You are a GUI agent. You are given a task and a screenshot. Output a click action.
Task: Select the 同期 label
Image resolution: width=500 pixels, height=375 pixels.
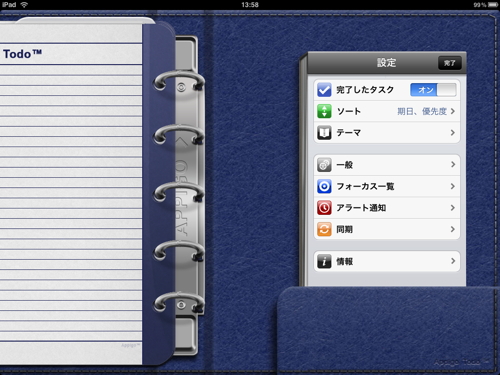[x=345, y=229]
